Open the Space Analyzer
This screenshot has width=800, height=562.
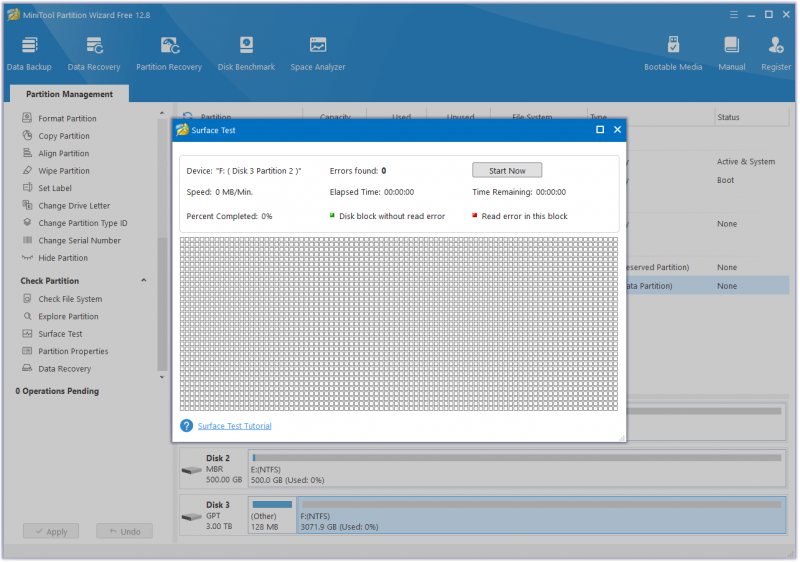[318, 53]
